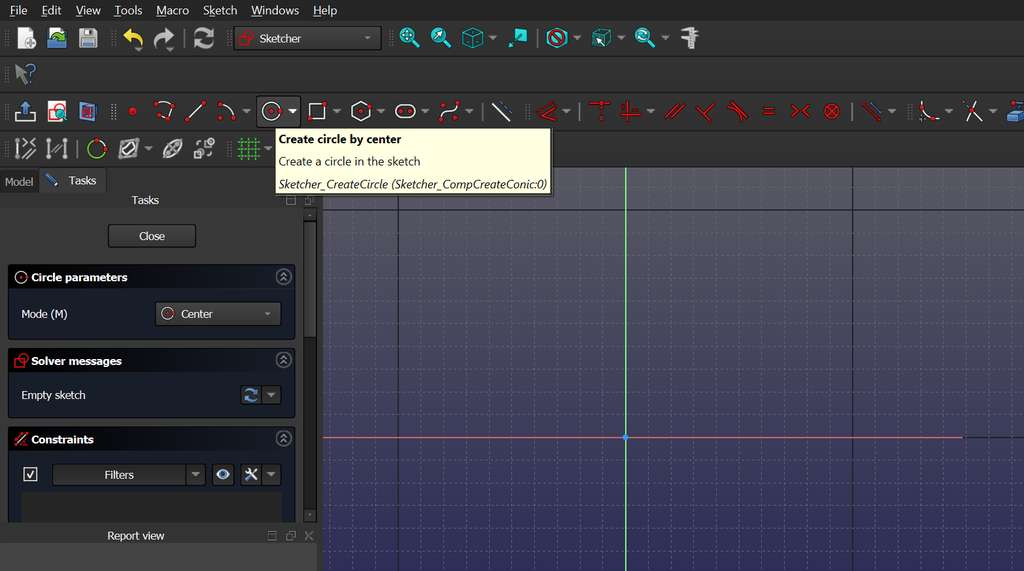Screen dimensions: 1024x571
Task: Open the Macro menu
Action: (x=172, y=10)
